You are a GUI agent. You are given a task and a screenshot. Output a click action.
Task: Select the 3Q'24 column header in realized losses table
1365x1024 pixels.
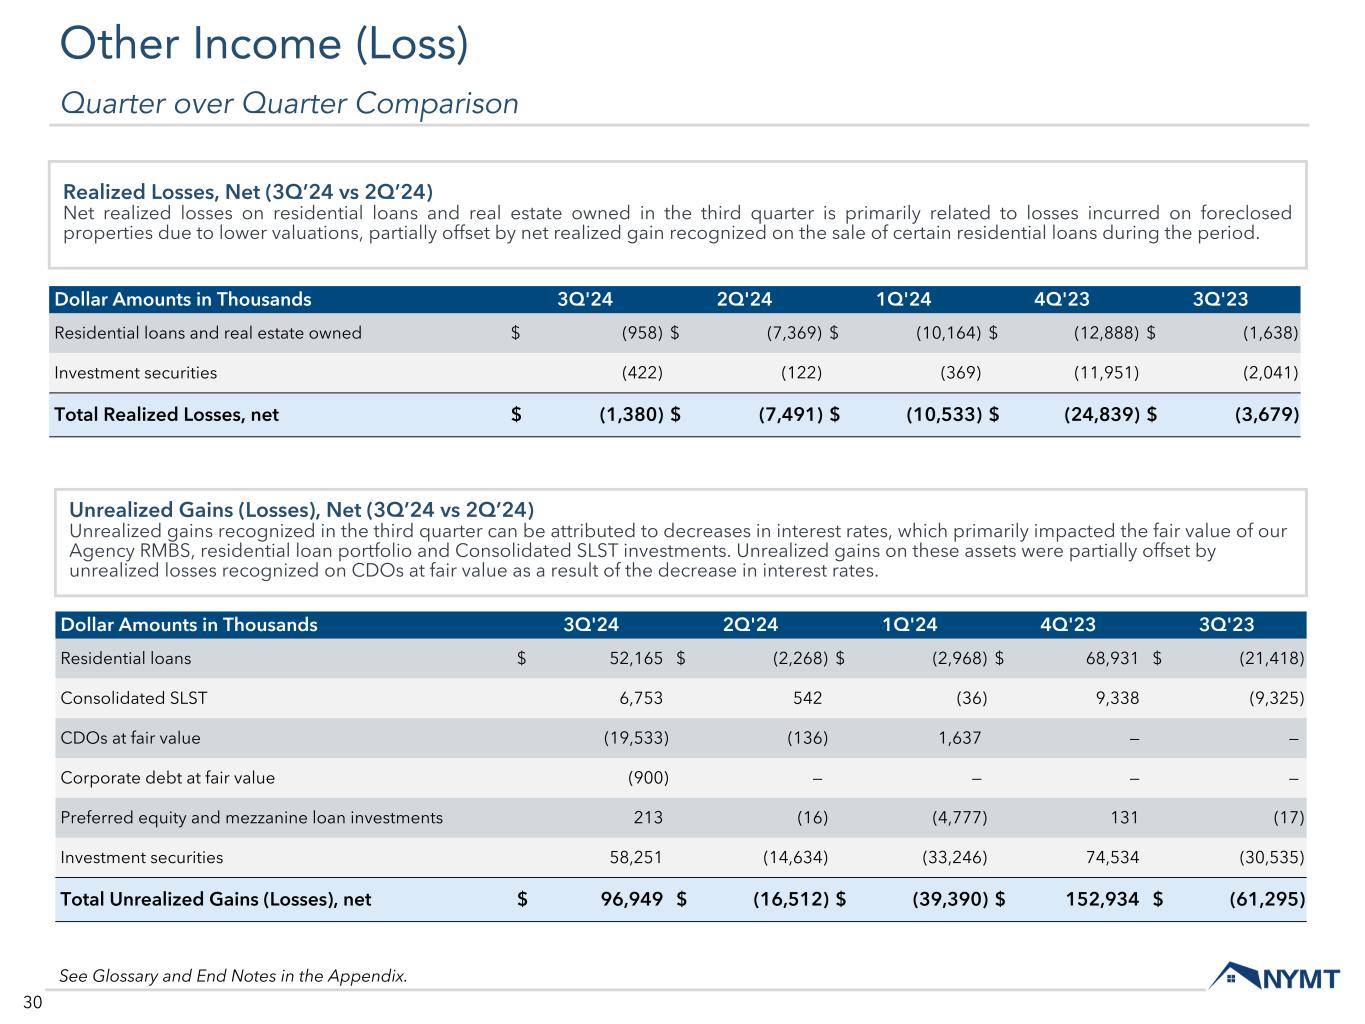pos(584,299)
